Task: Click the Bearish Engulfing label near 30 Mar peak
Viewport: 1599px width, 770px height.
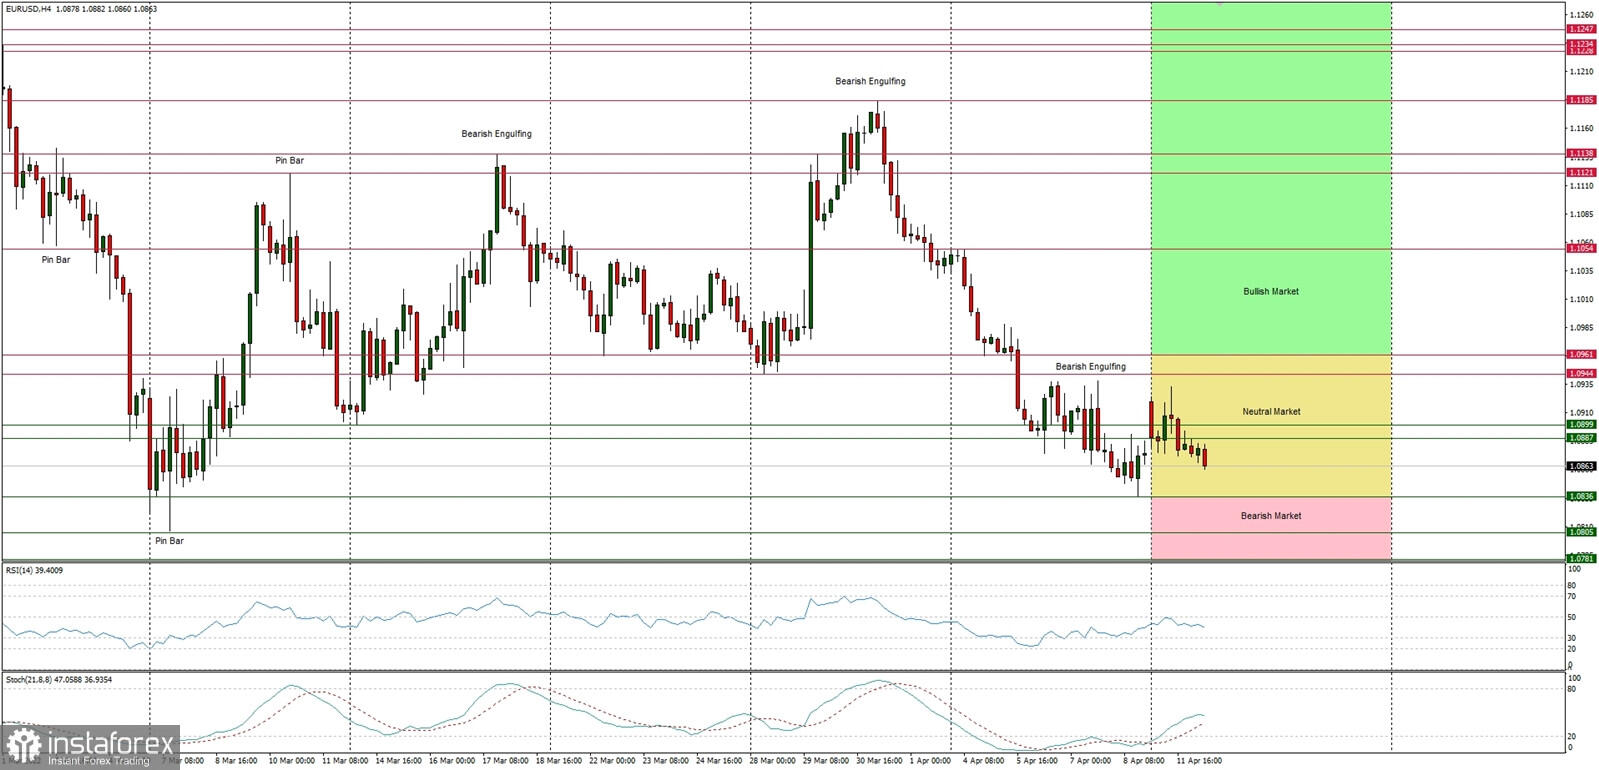Action: click(x=870, y=82)
